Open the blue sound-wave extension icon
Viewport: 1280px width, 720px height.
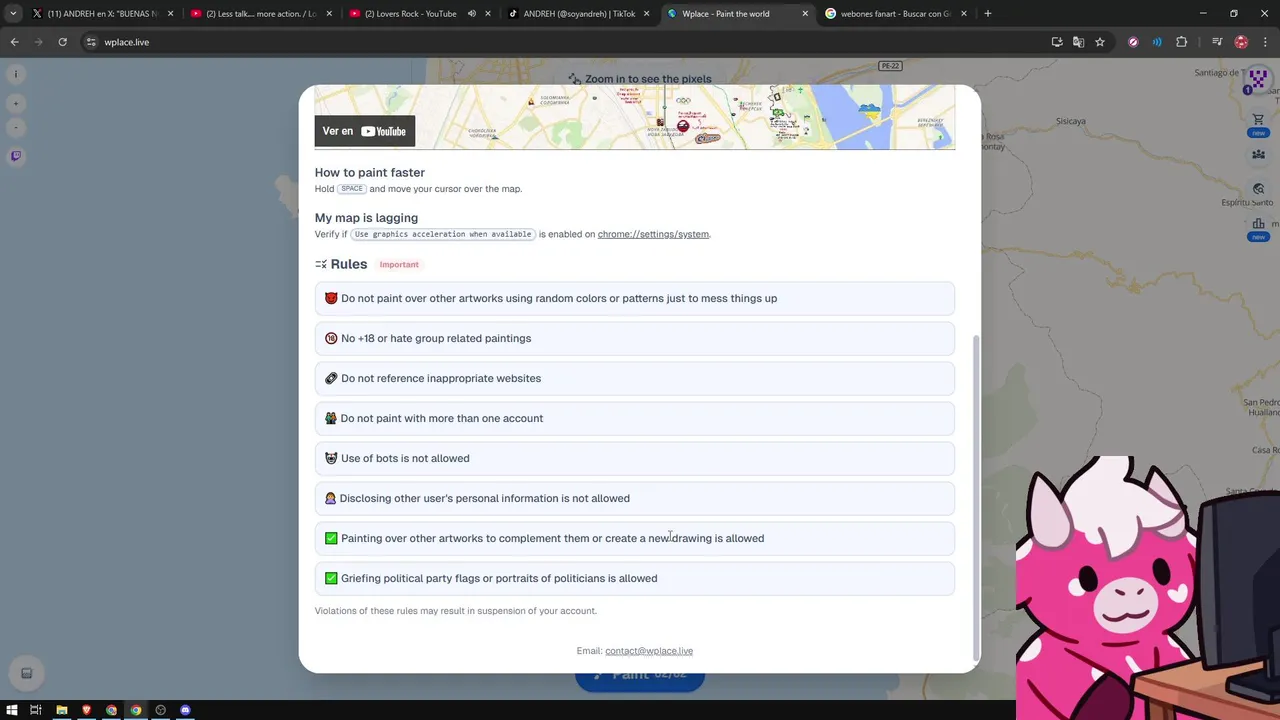click(x=1157, y=42)
